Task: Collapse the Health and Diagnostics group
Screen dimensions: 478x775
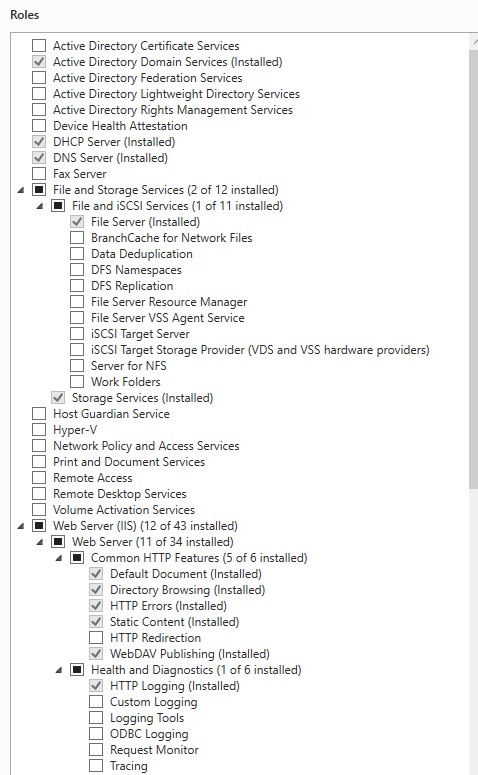Action: (x=59, y=670)
